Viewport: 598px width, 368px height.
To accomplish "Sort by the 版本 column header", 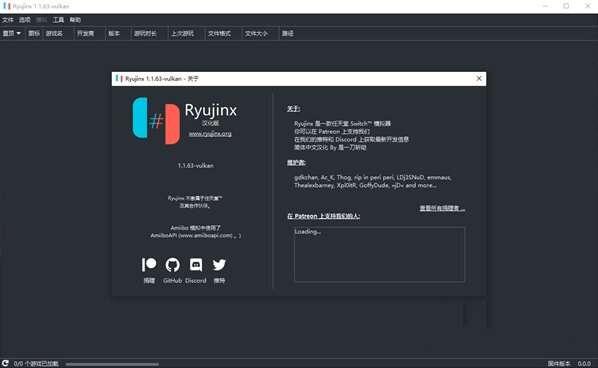I will (114, 34).
